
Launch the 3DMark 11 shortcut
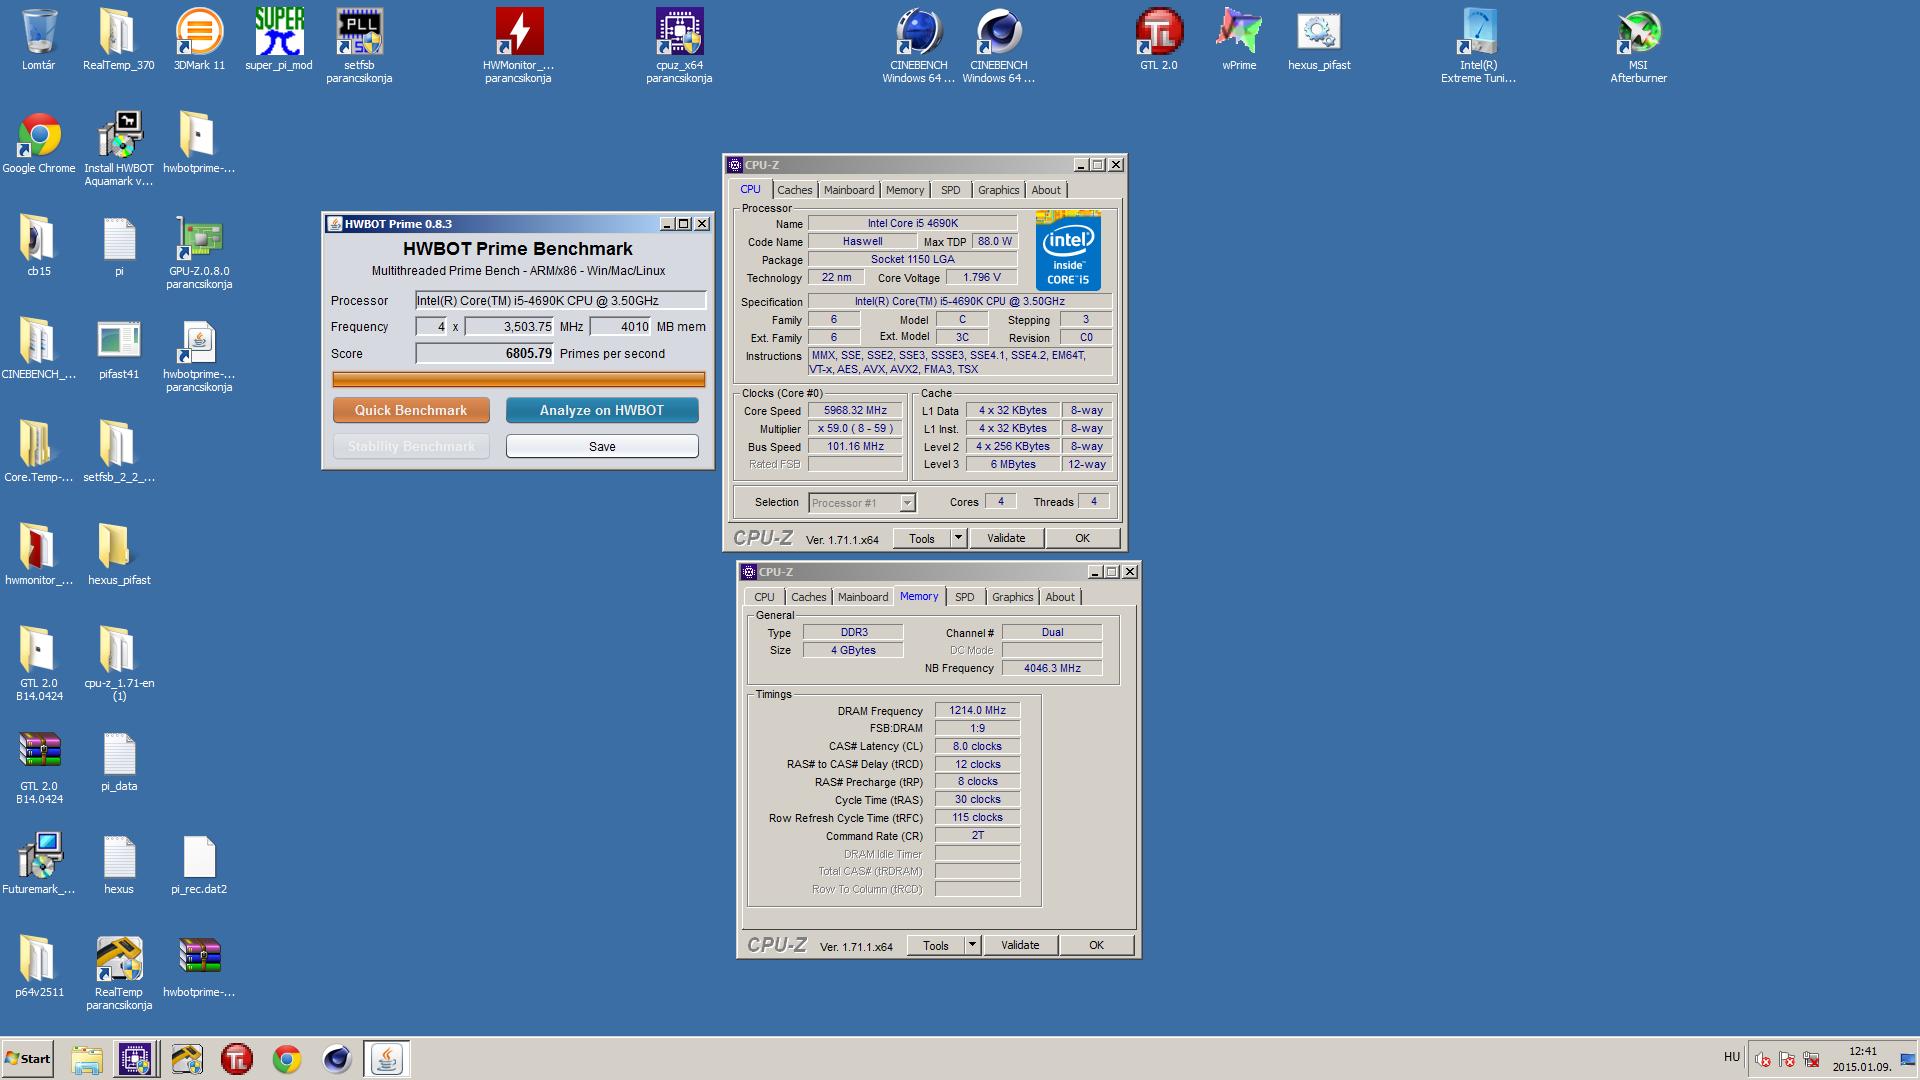199,32
